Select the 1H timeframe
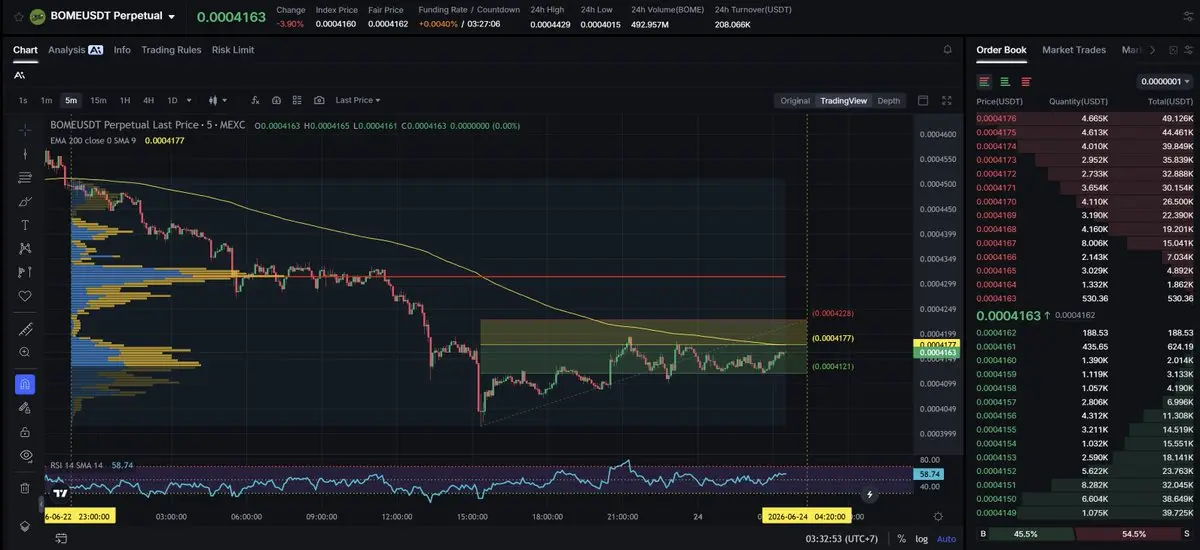 tap(125, 100)
